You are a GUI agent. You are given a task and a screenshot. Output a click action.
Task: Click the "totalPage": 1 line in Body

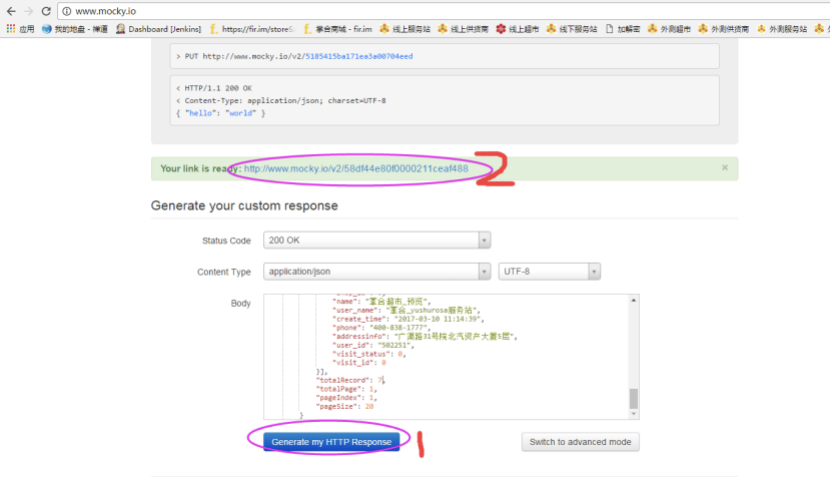pyautogui.click(x=346, y=389)
